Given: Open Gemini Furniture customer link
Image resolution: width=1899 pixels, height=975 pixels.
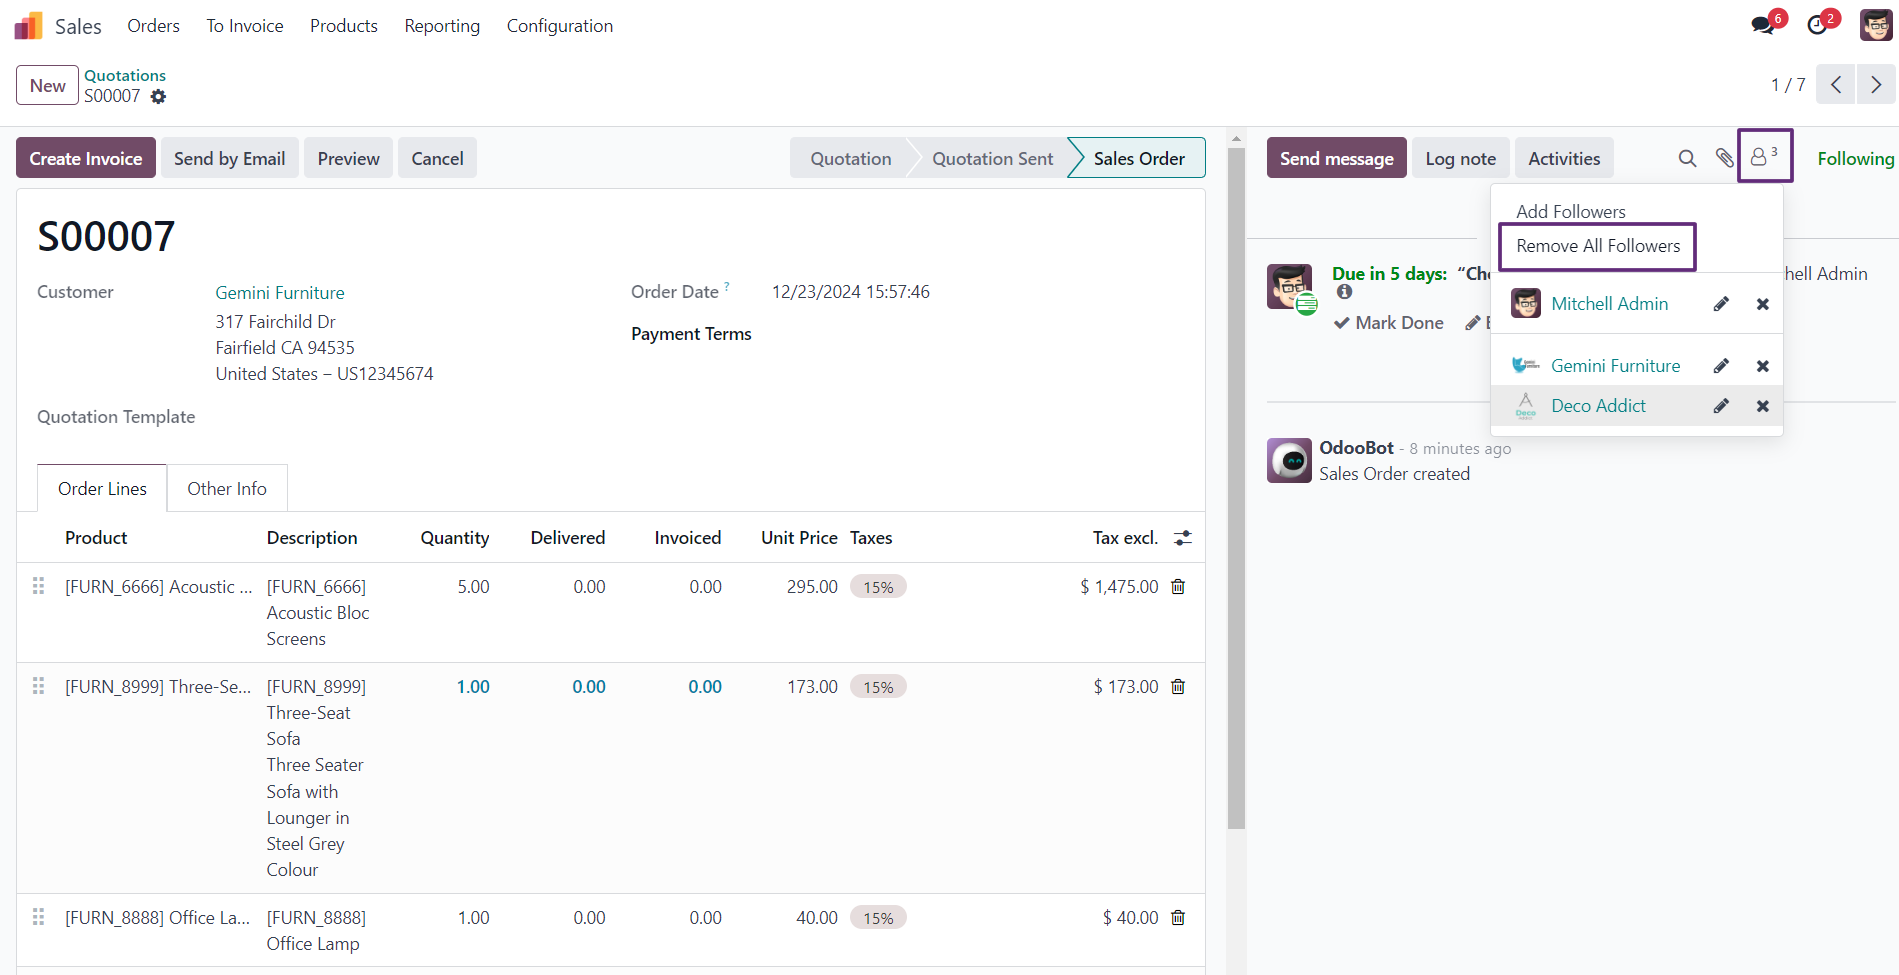Looking at the screenshot, I should [x=280, y=293].
